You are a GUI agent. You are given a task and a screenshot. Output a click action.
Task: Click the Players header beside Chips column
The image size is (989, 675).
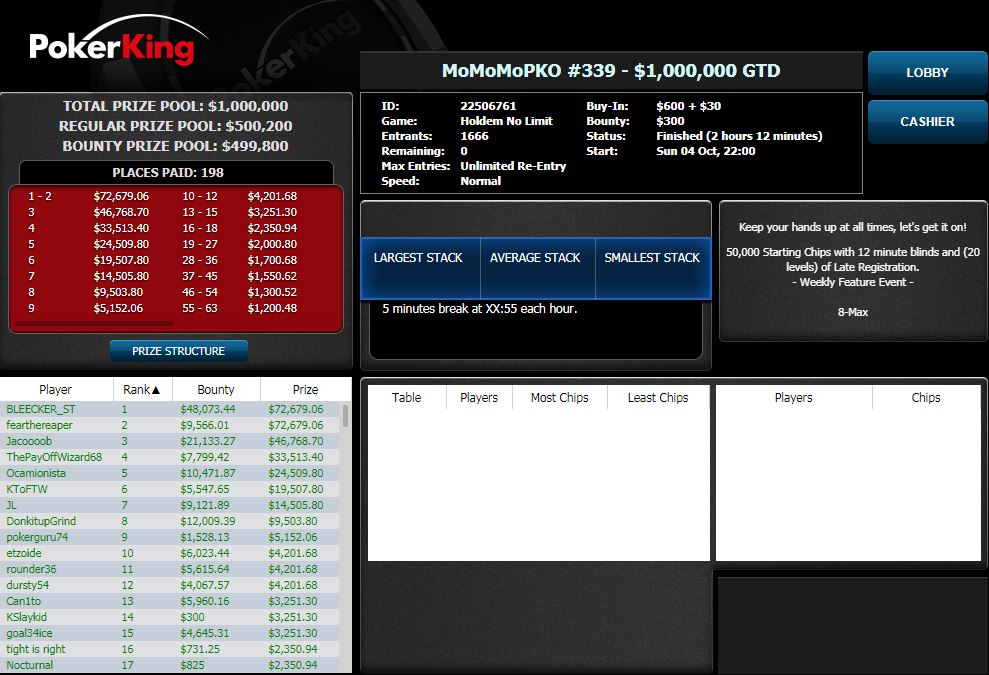pyautogui.click(x=793, y=397)
